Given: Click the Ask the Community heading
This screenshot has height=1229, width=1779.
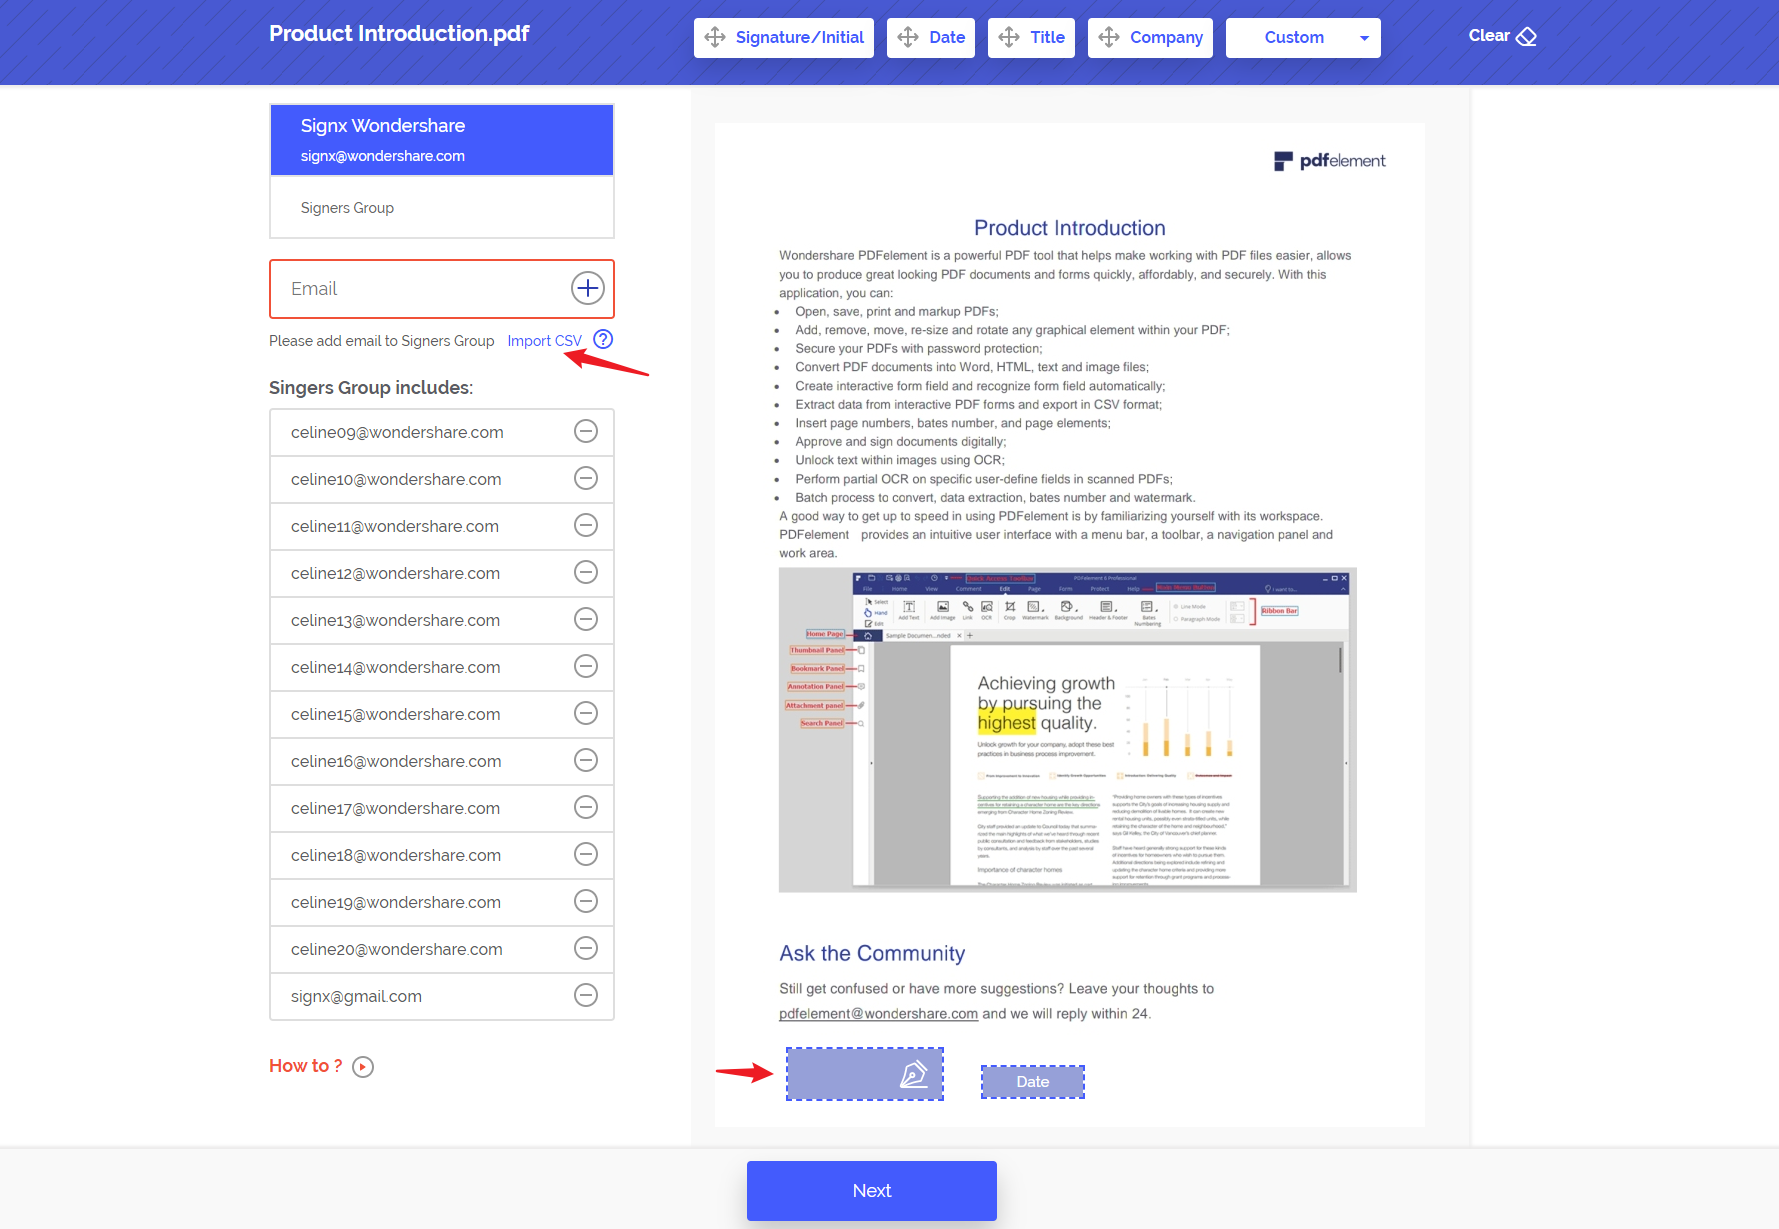Looking at the screenshot, I should [x=872, y=953].
